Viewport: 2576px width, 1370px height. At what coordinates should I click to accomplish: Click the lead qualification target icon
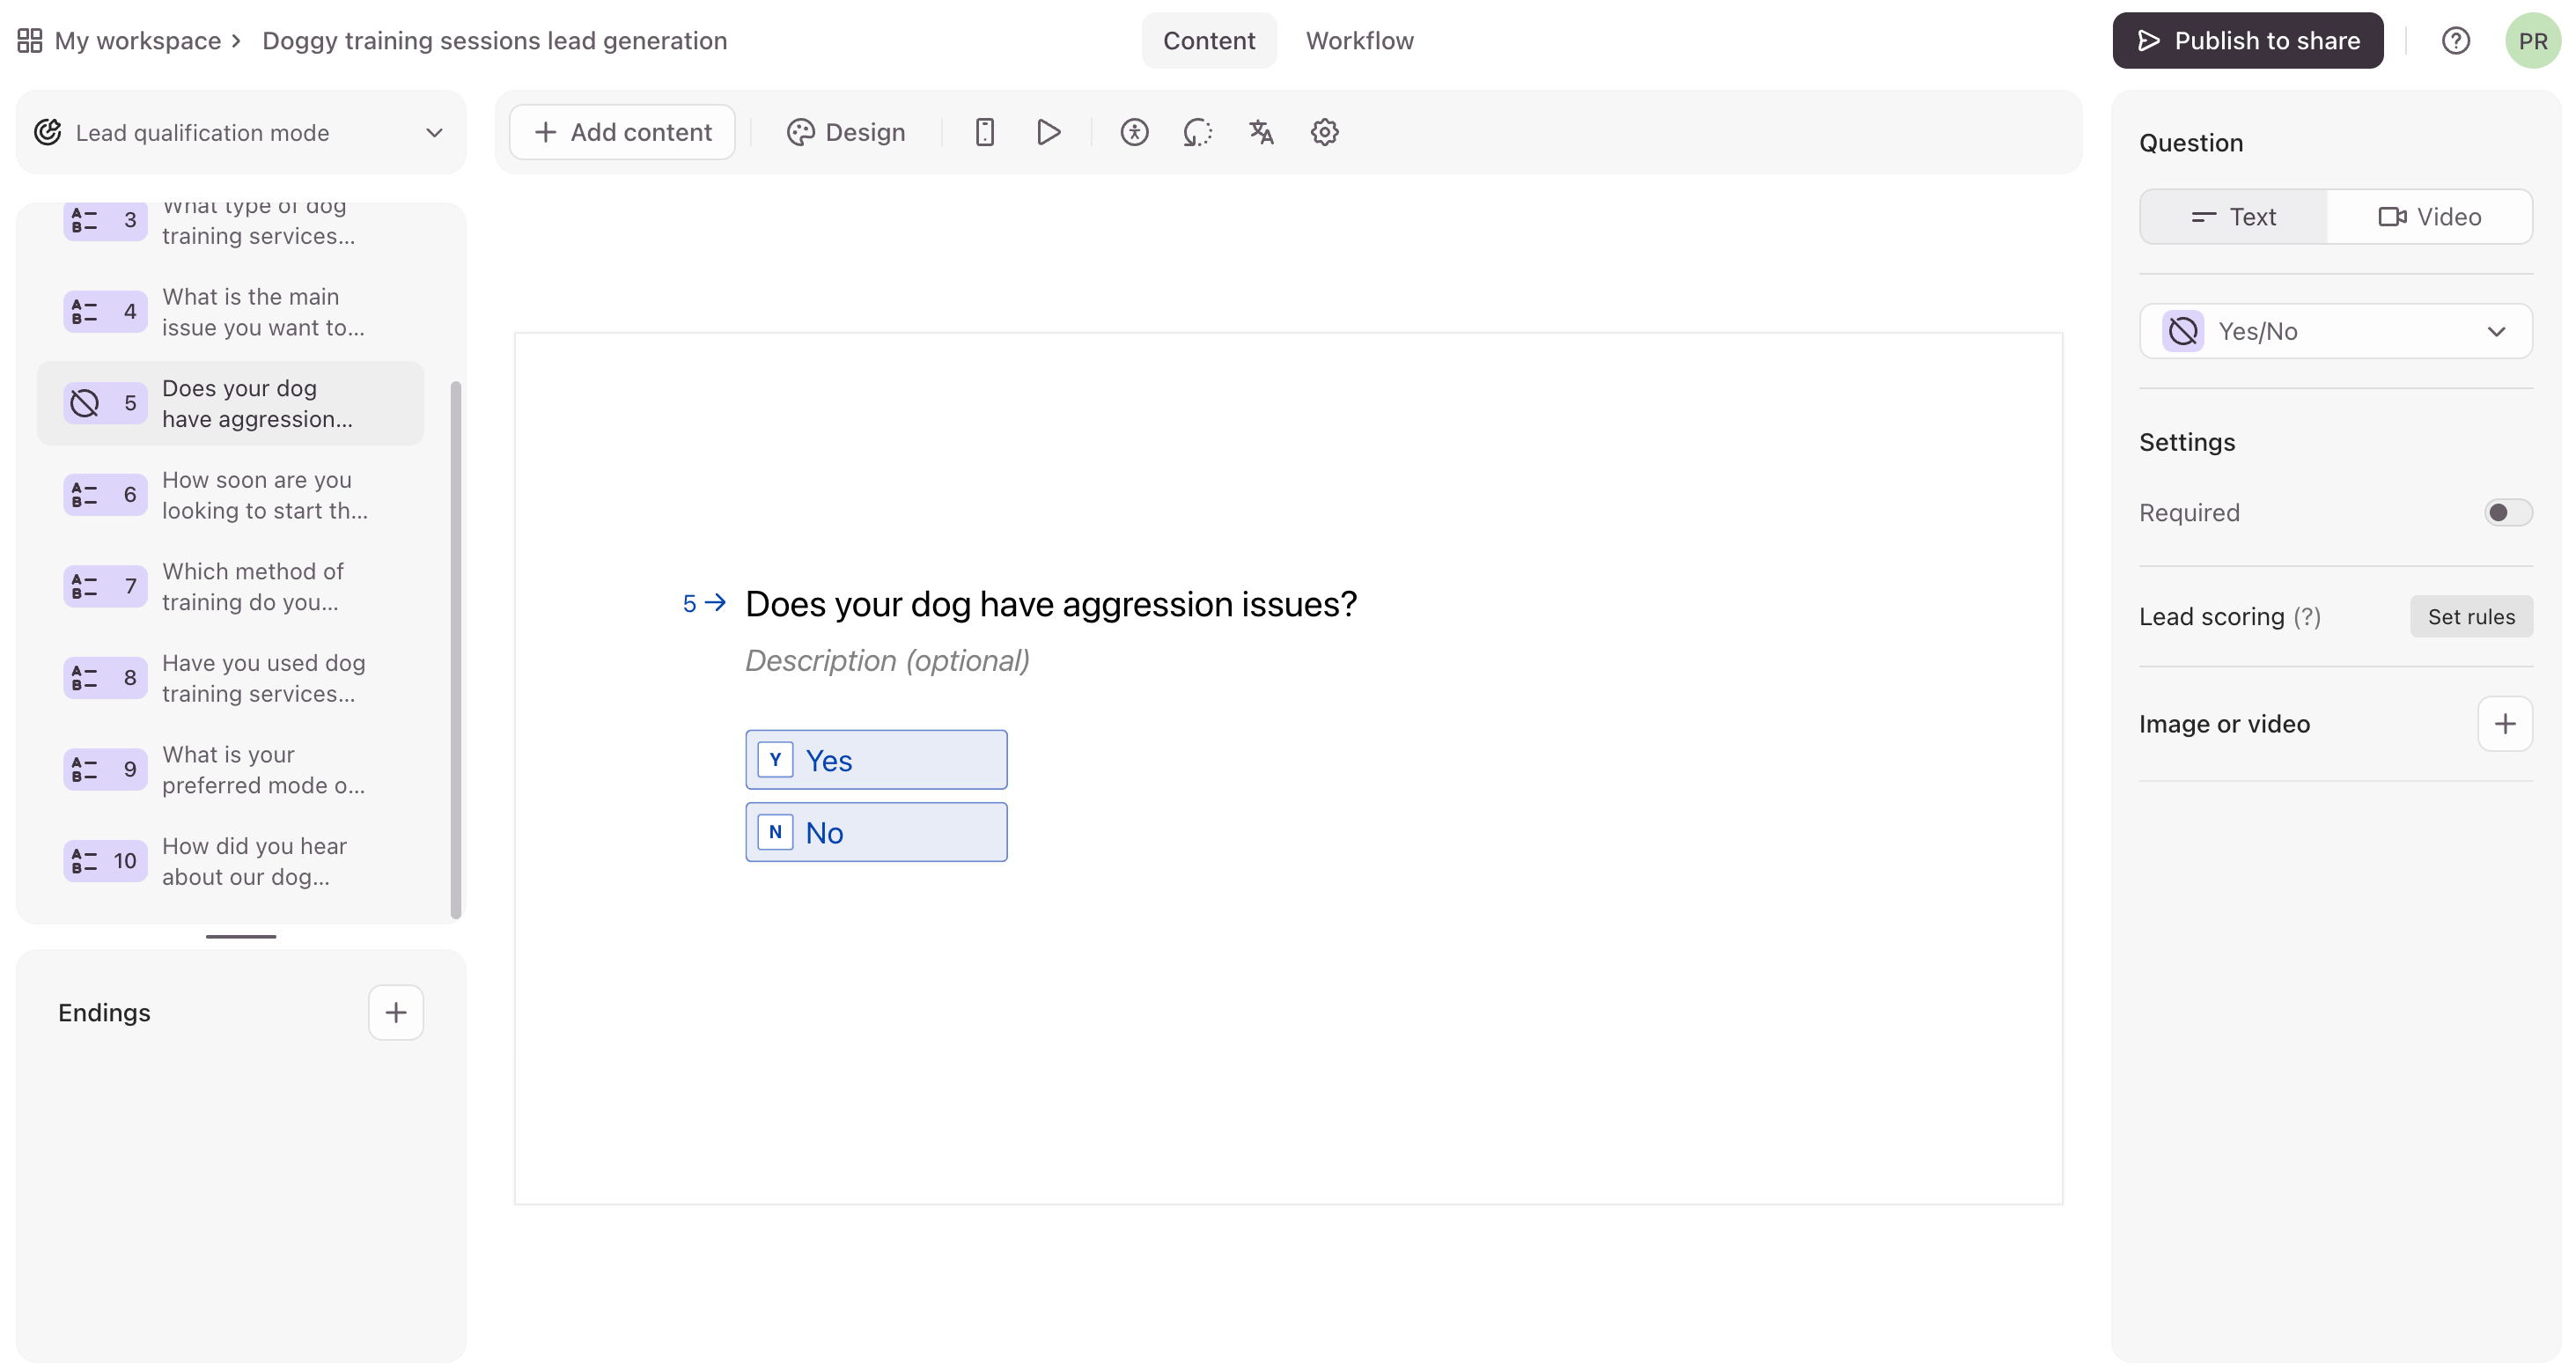point(48,133)
